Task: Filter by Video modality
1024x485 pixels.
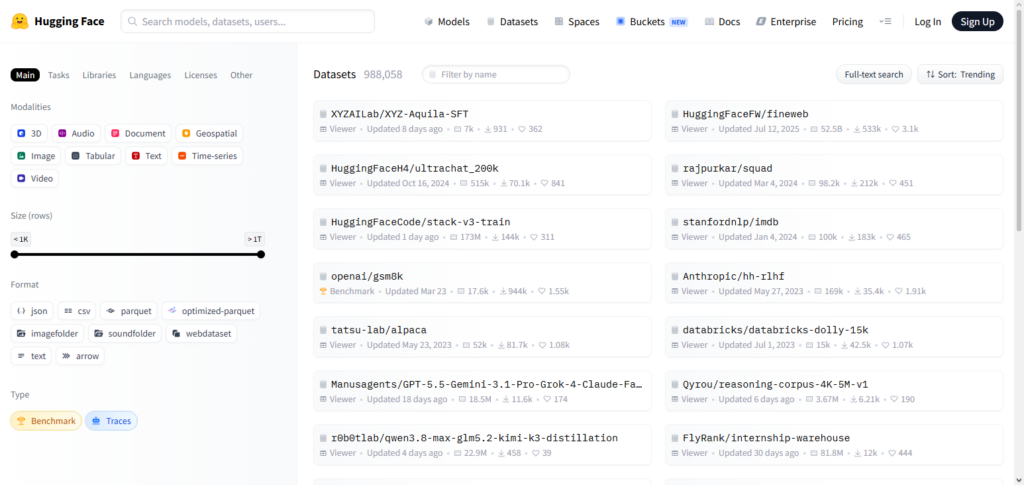Action: click(35, 178)
